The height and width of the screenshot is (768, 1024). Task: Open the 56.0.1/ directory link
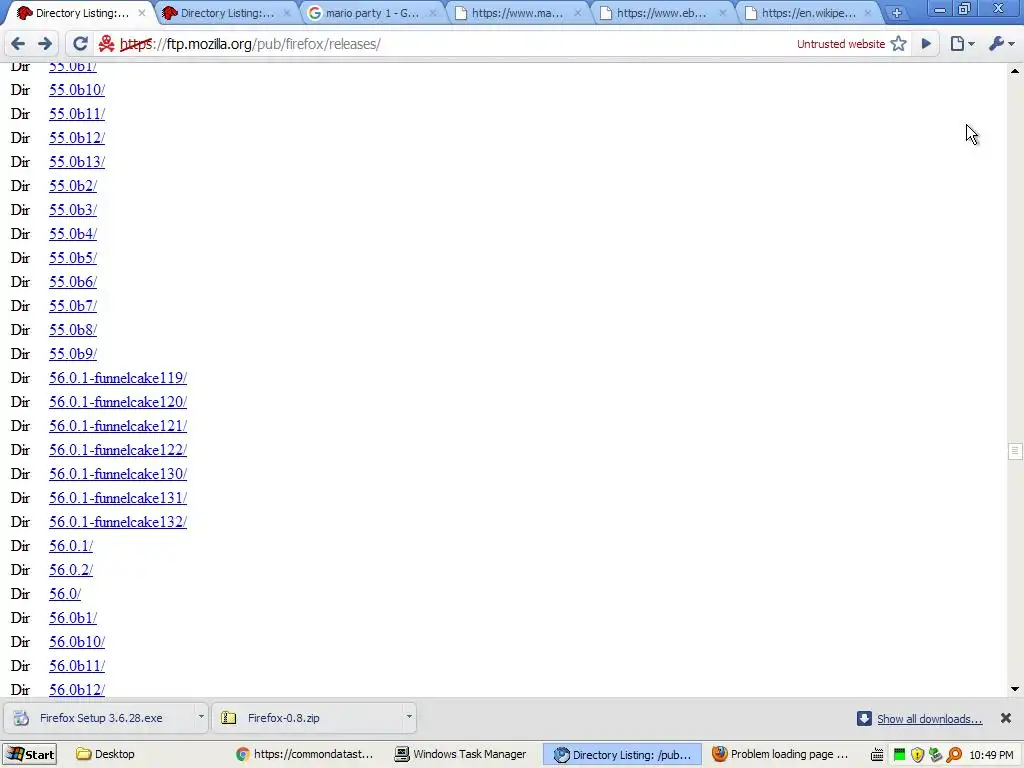(71, 545)
